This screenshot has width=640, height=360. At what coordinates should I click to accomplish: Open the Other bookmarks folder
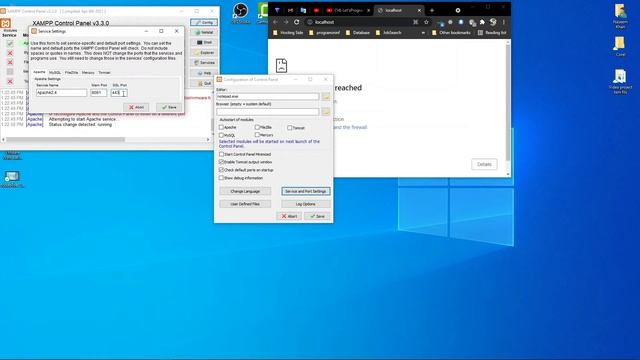click(451, 33)
